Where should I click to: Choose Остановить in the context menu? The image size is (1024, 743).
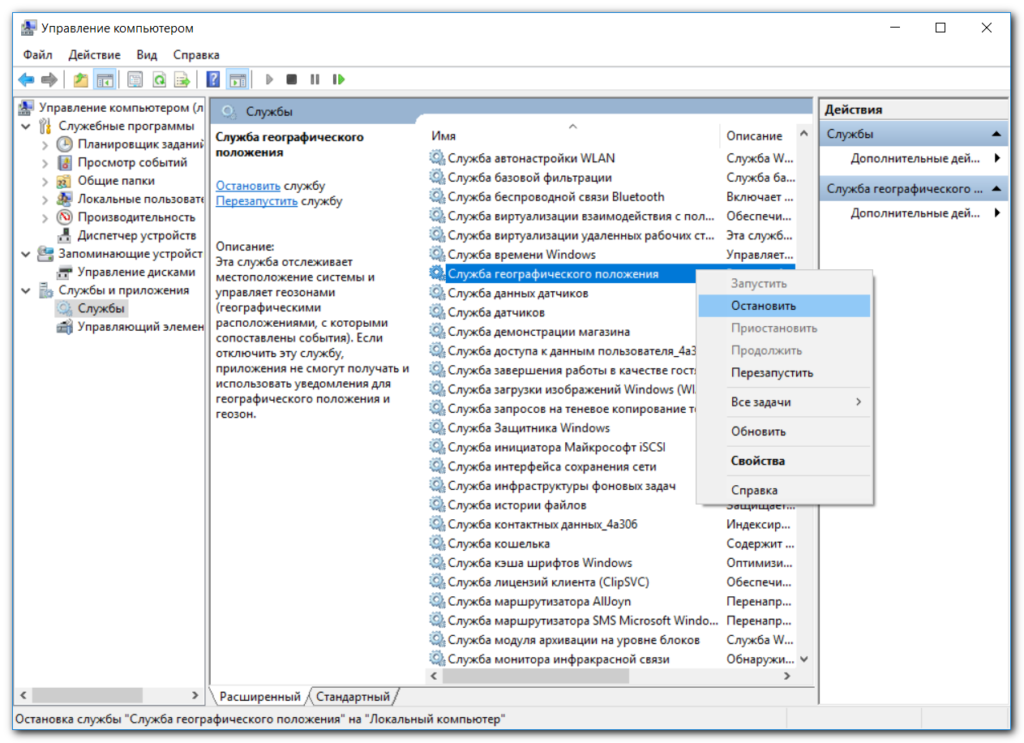763,306
